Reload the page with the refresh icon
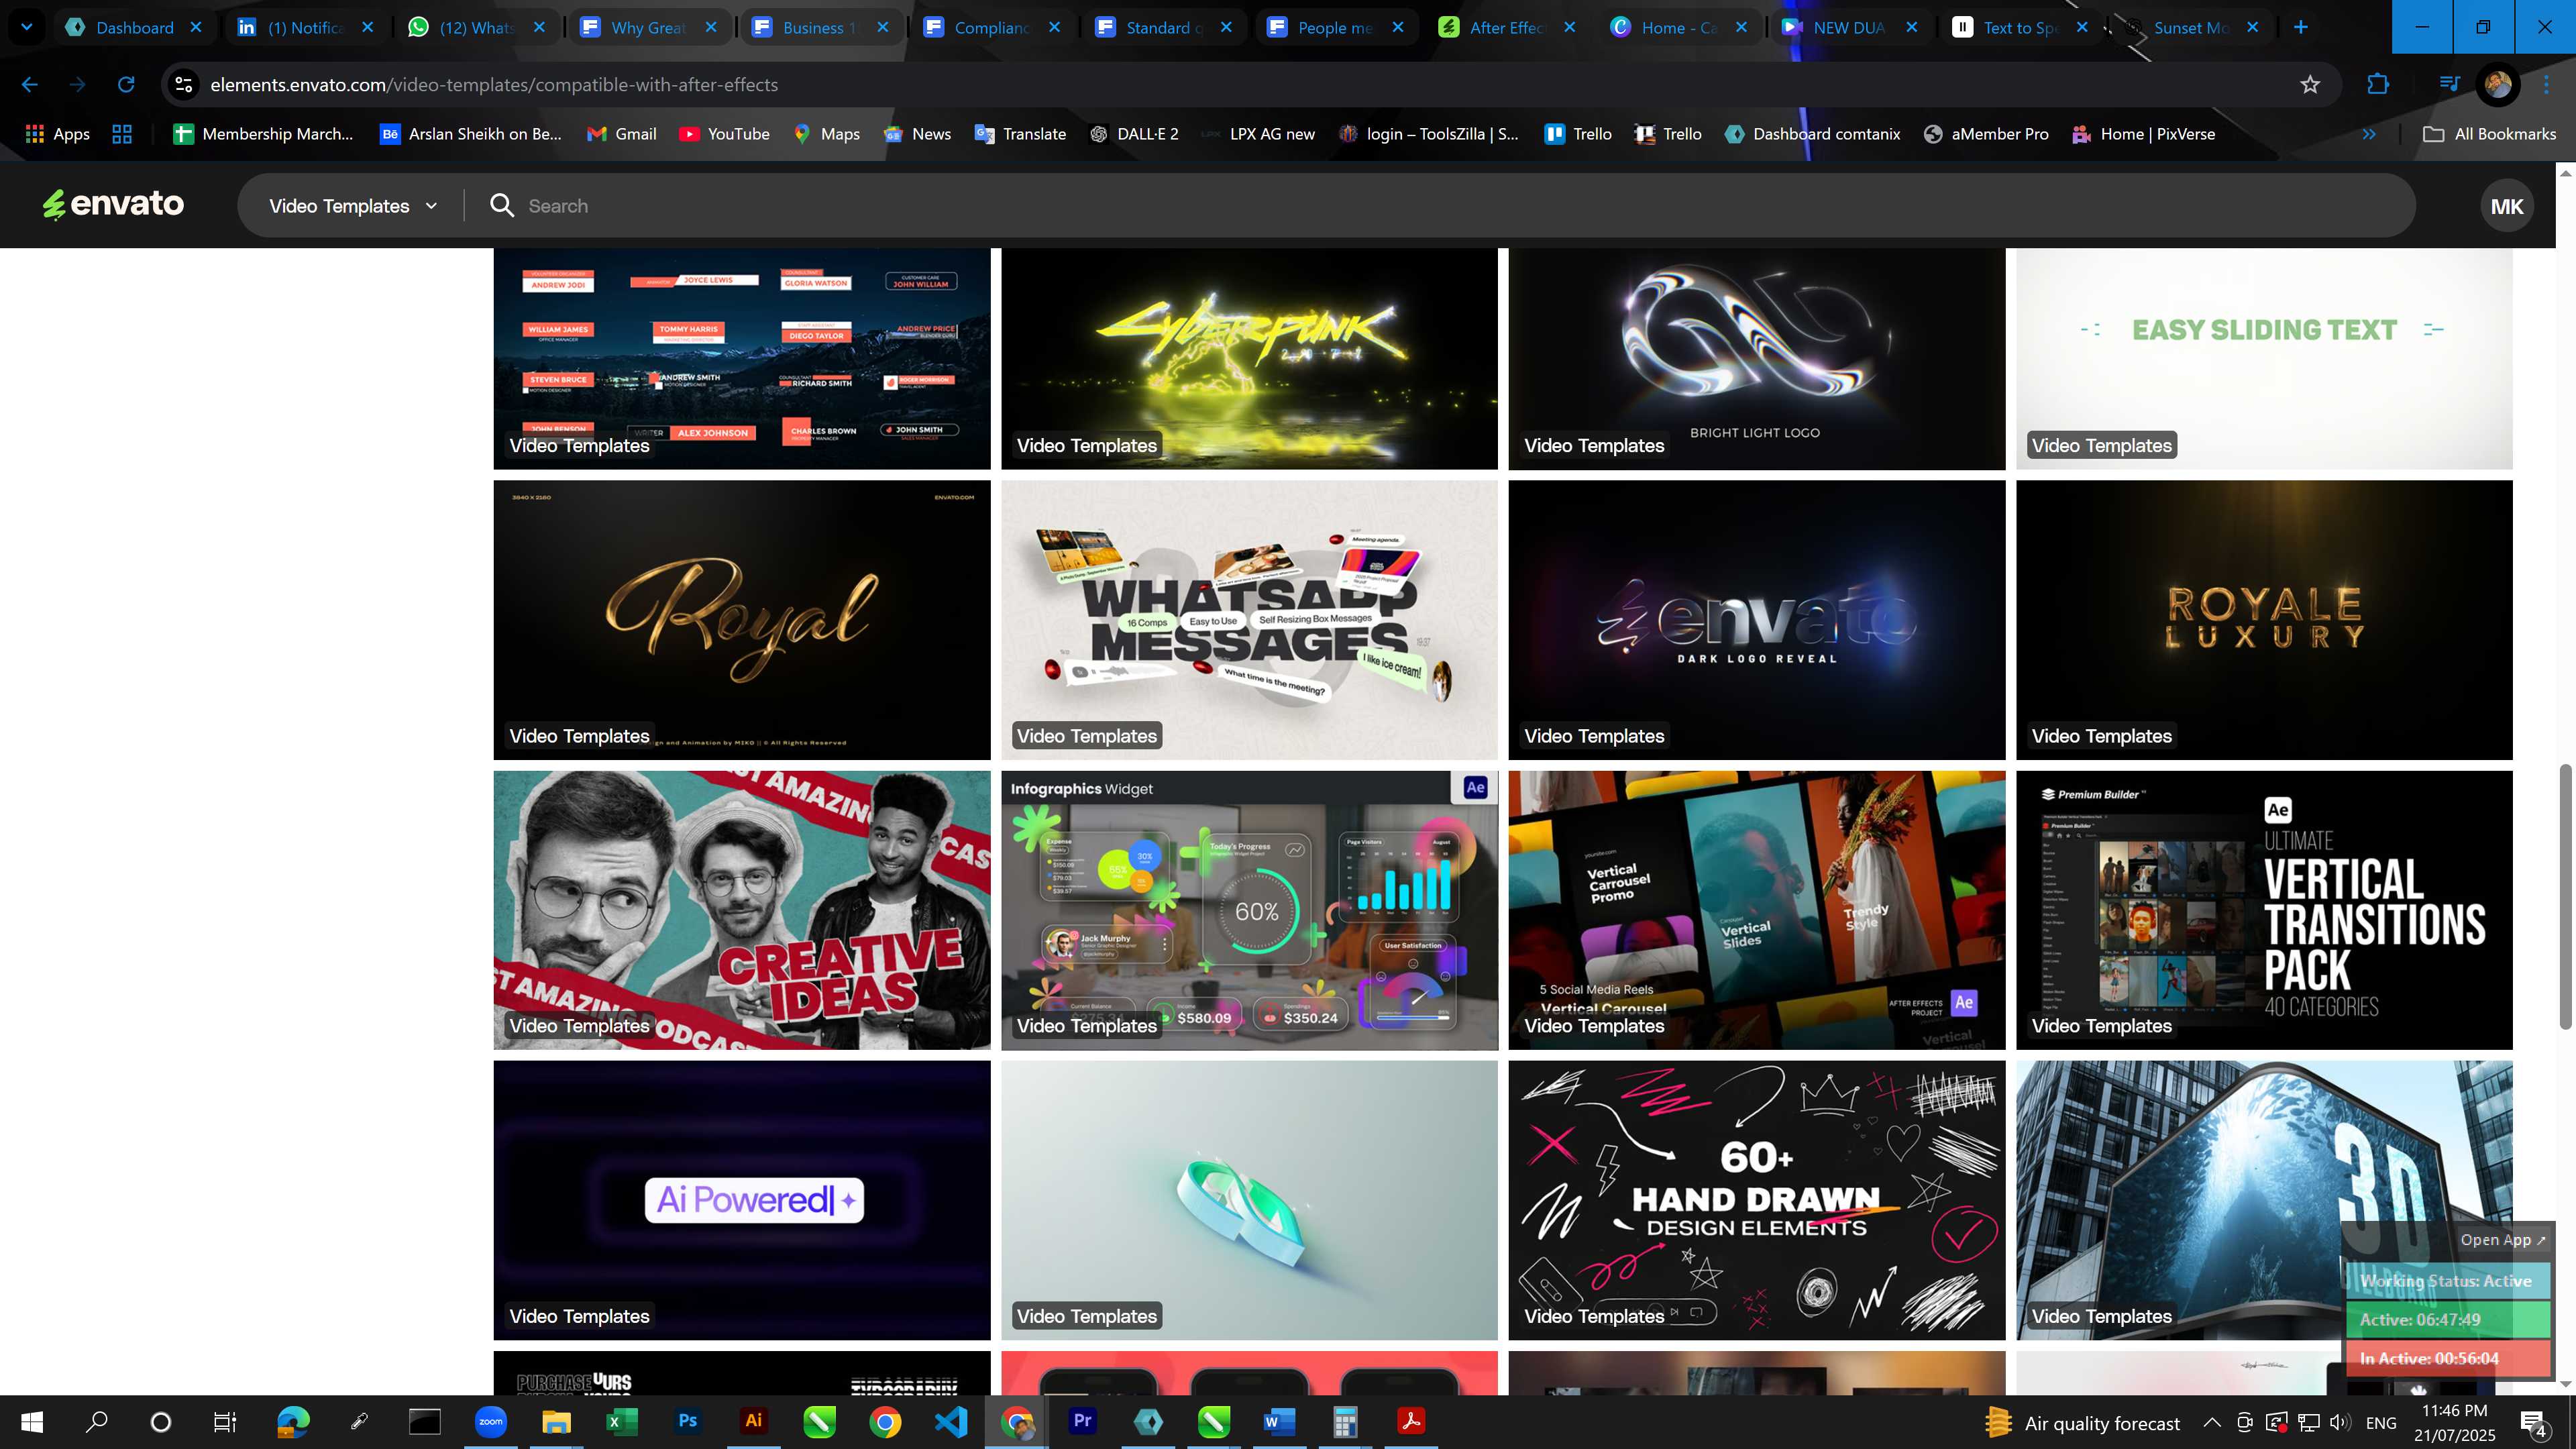The height and width of the screenshot is (1449, 2576). [x=126, y=85]
